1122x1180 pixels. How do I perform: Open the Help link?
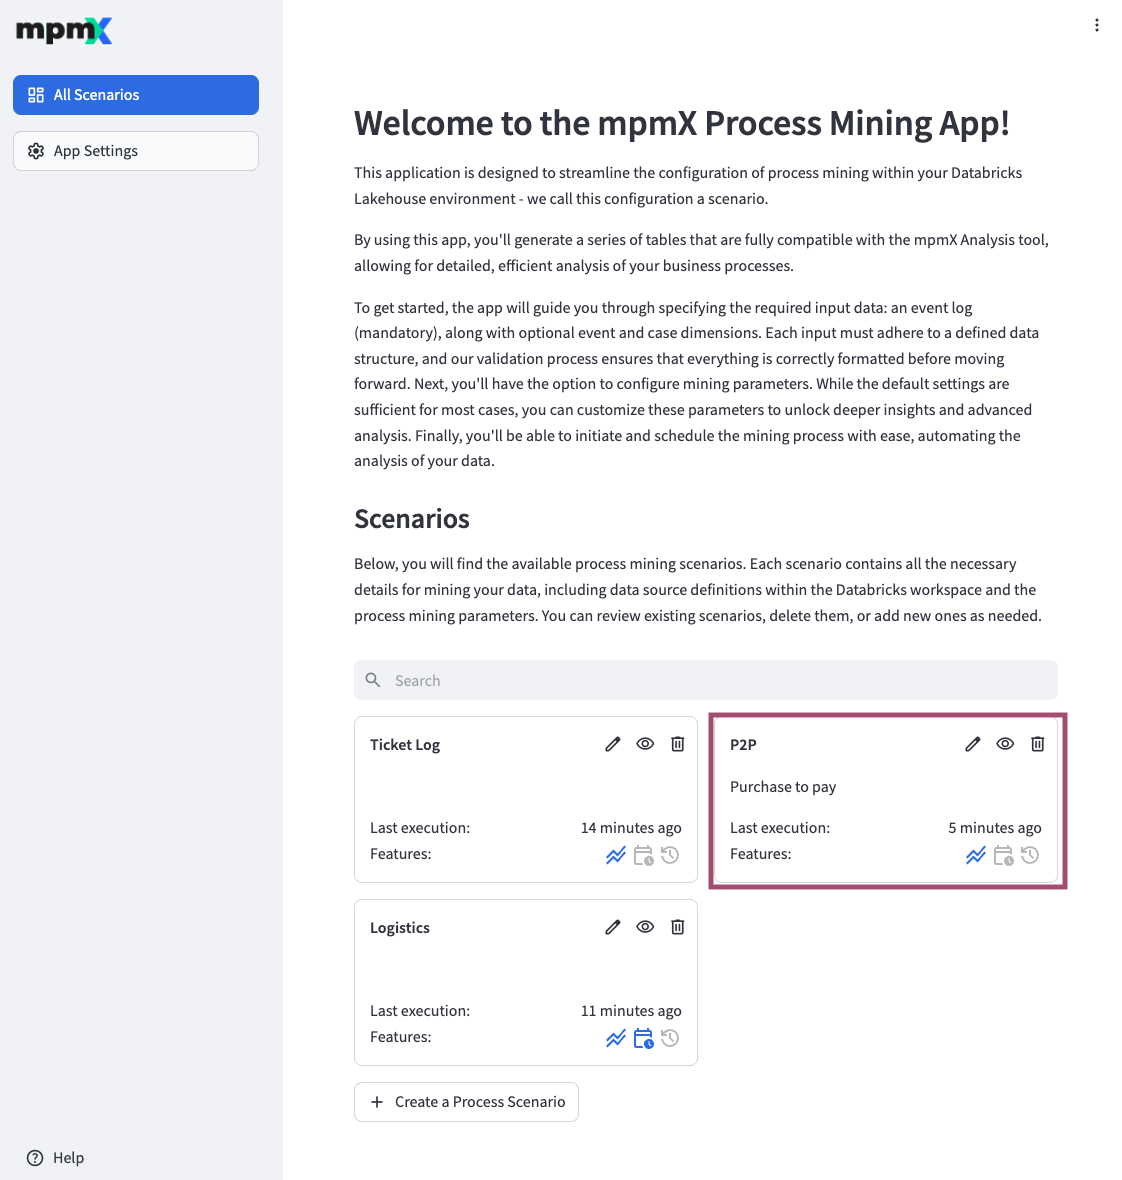56,1157
